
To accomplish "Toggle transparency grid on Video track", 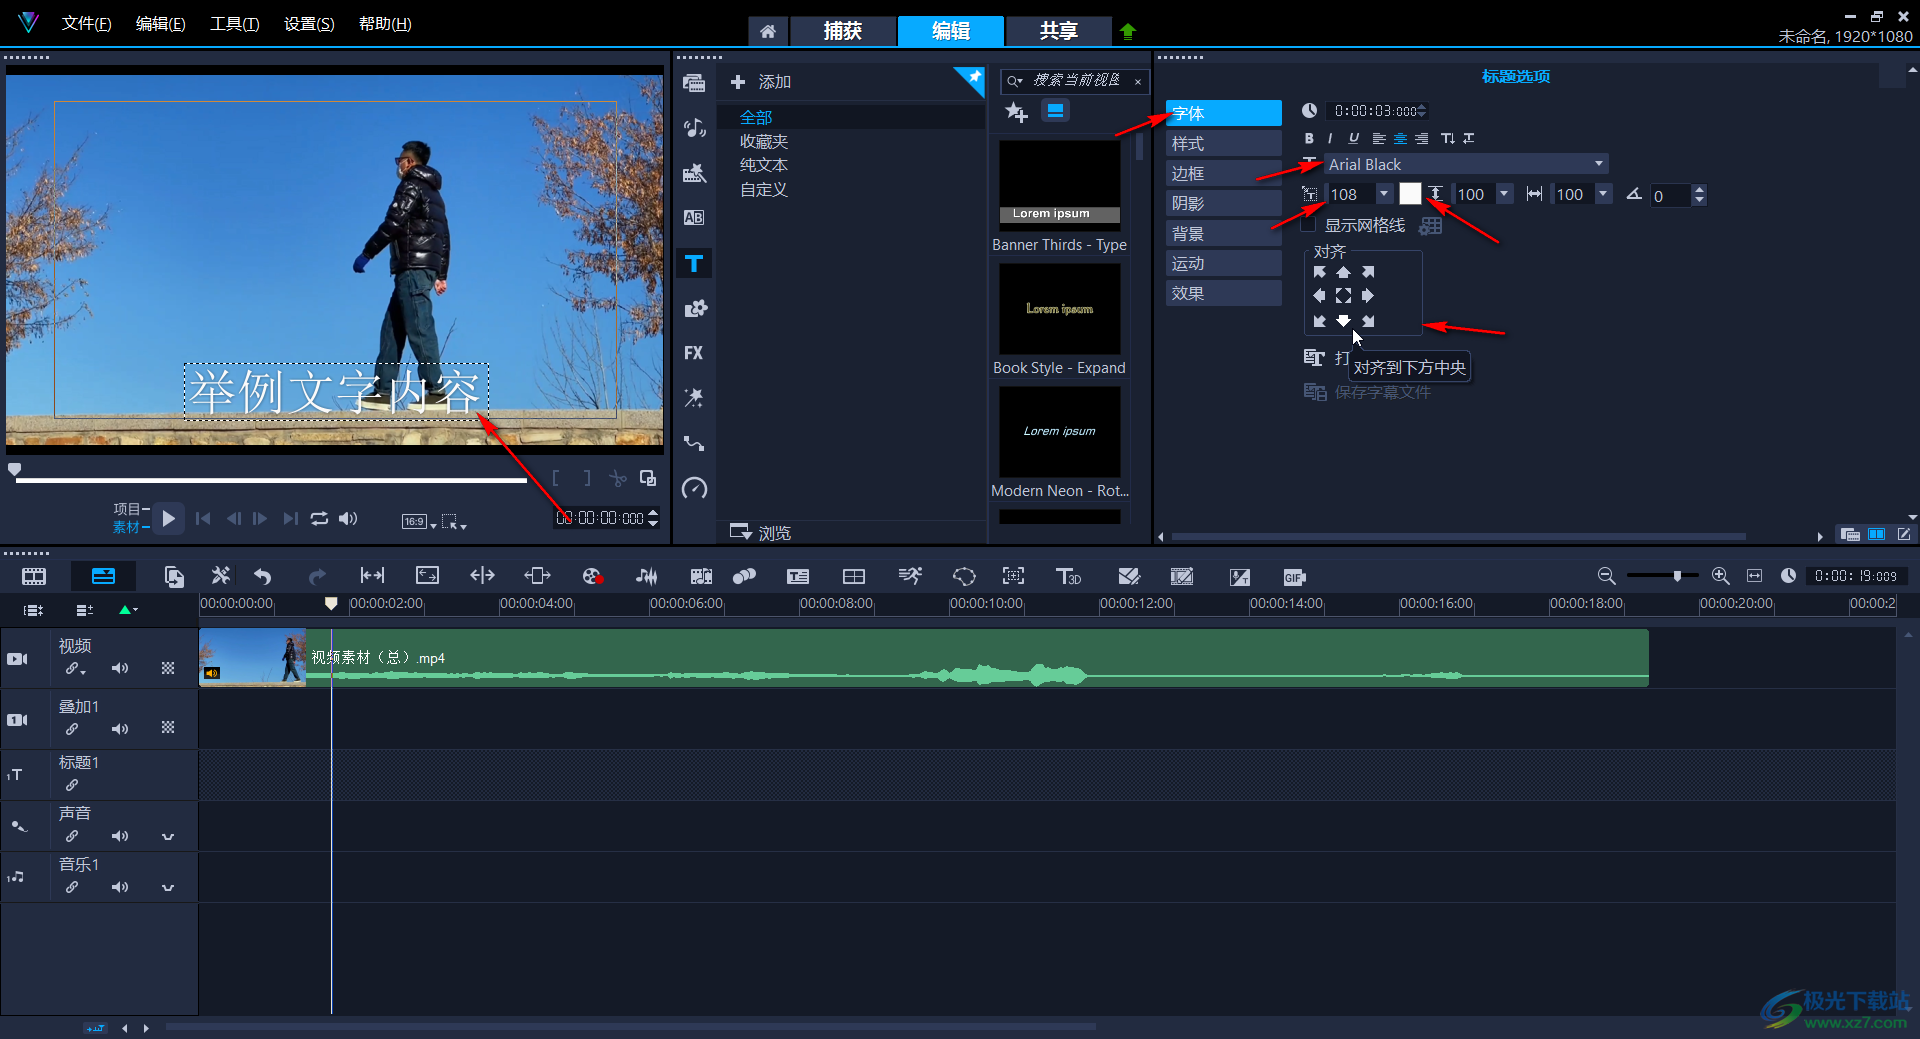I will coord(168,668).
